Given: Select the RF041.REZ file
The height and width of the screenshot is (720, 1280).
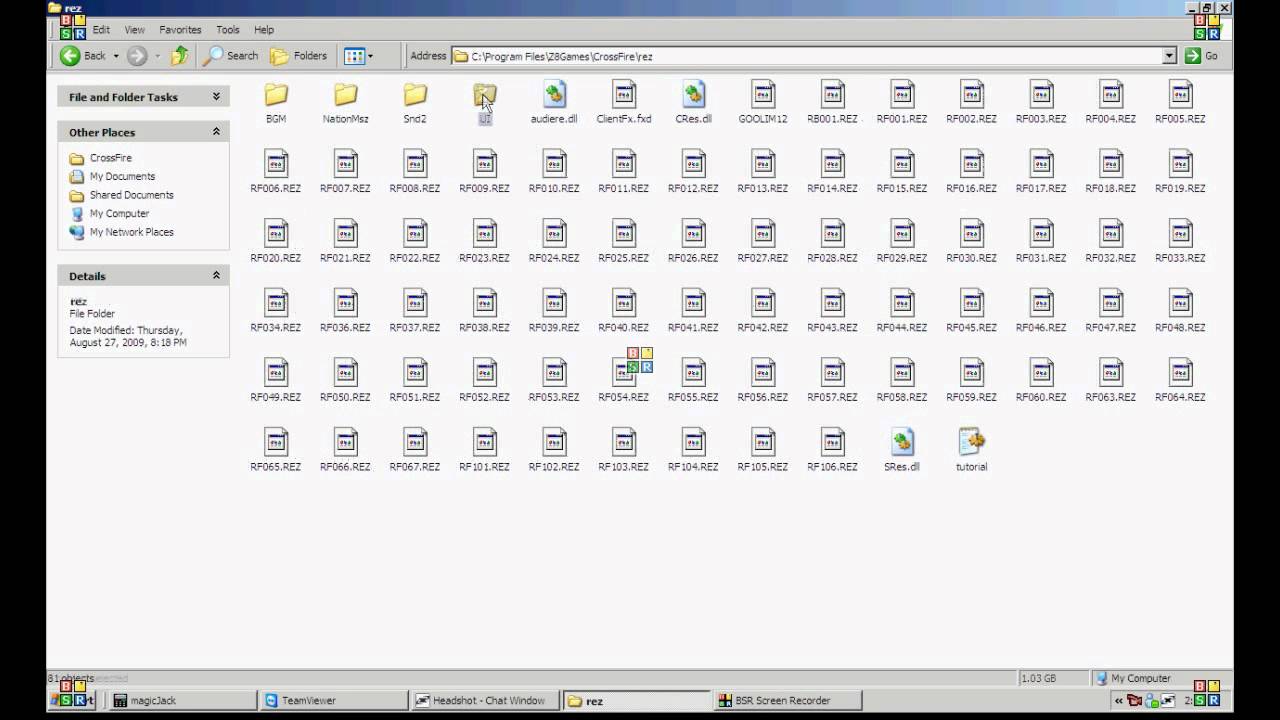Looking at the screenshot, I should pos(694,312).
